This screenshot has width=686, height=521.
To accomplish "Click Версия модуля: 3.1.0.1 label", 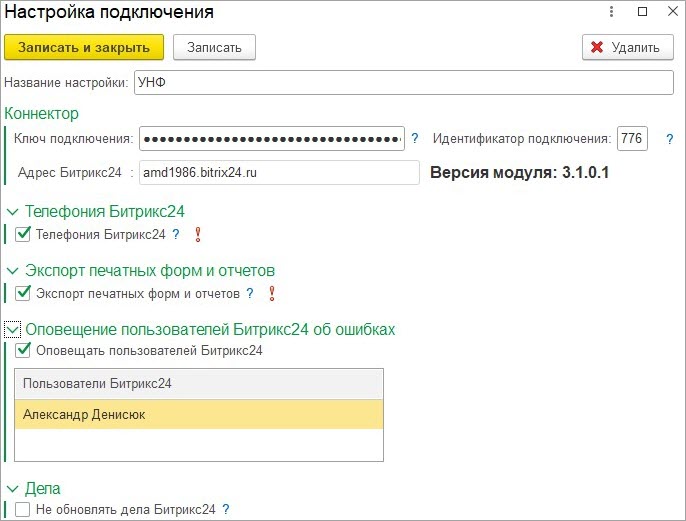I will (x=519, y=172).
